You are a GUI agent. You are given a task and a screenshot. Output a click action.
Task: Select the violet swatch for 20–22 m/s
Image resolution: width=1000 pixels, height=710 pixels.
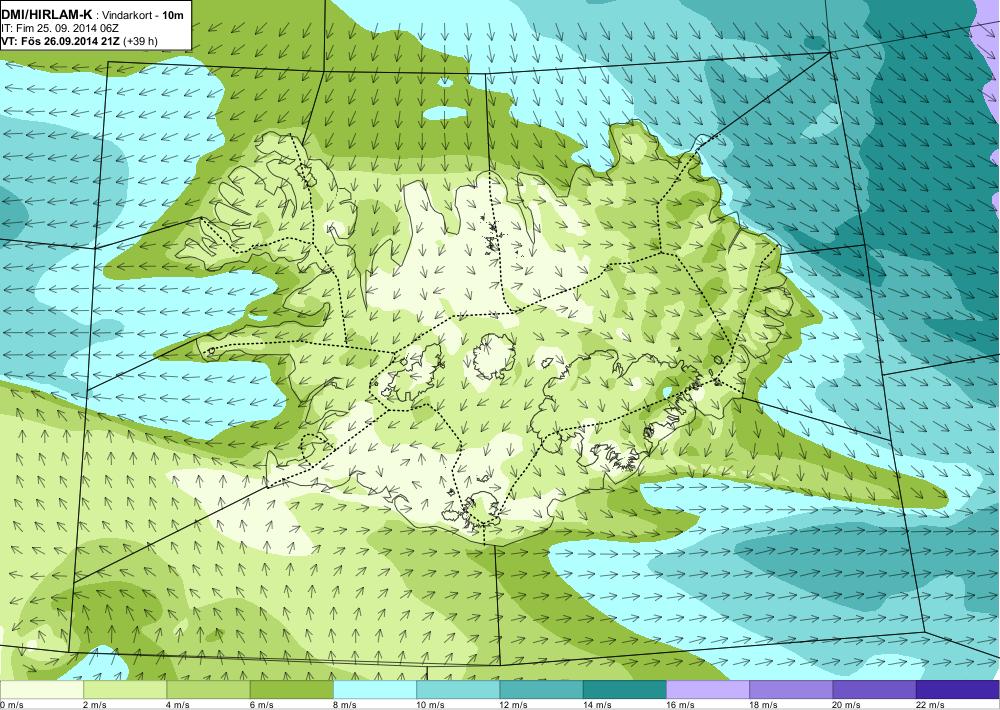point(874,690)
